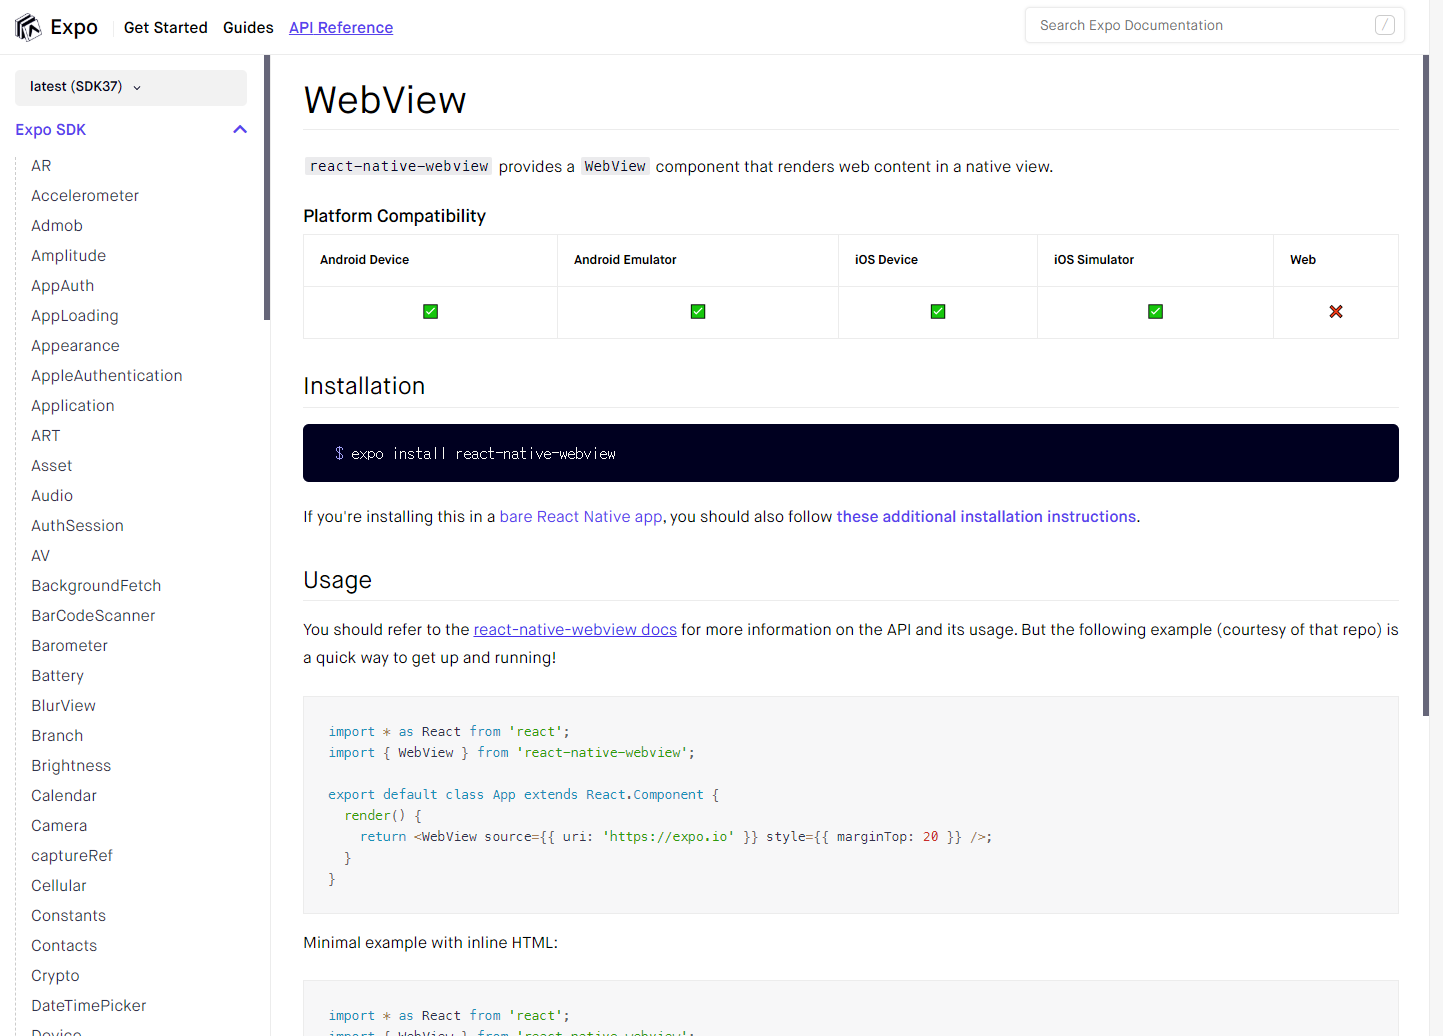The image size is (1443, 1036).
Task: Click the WebView page heading
Action: (385, 100)
